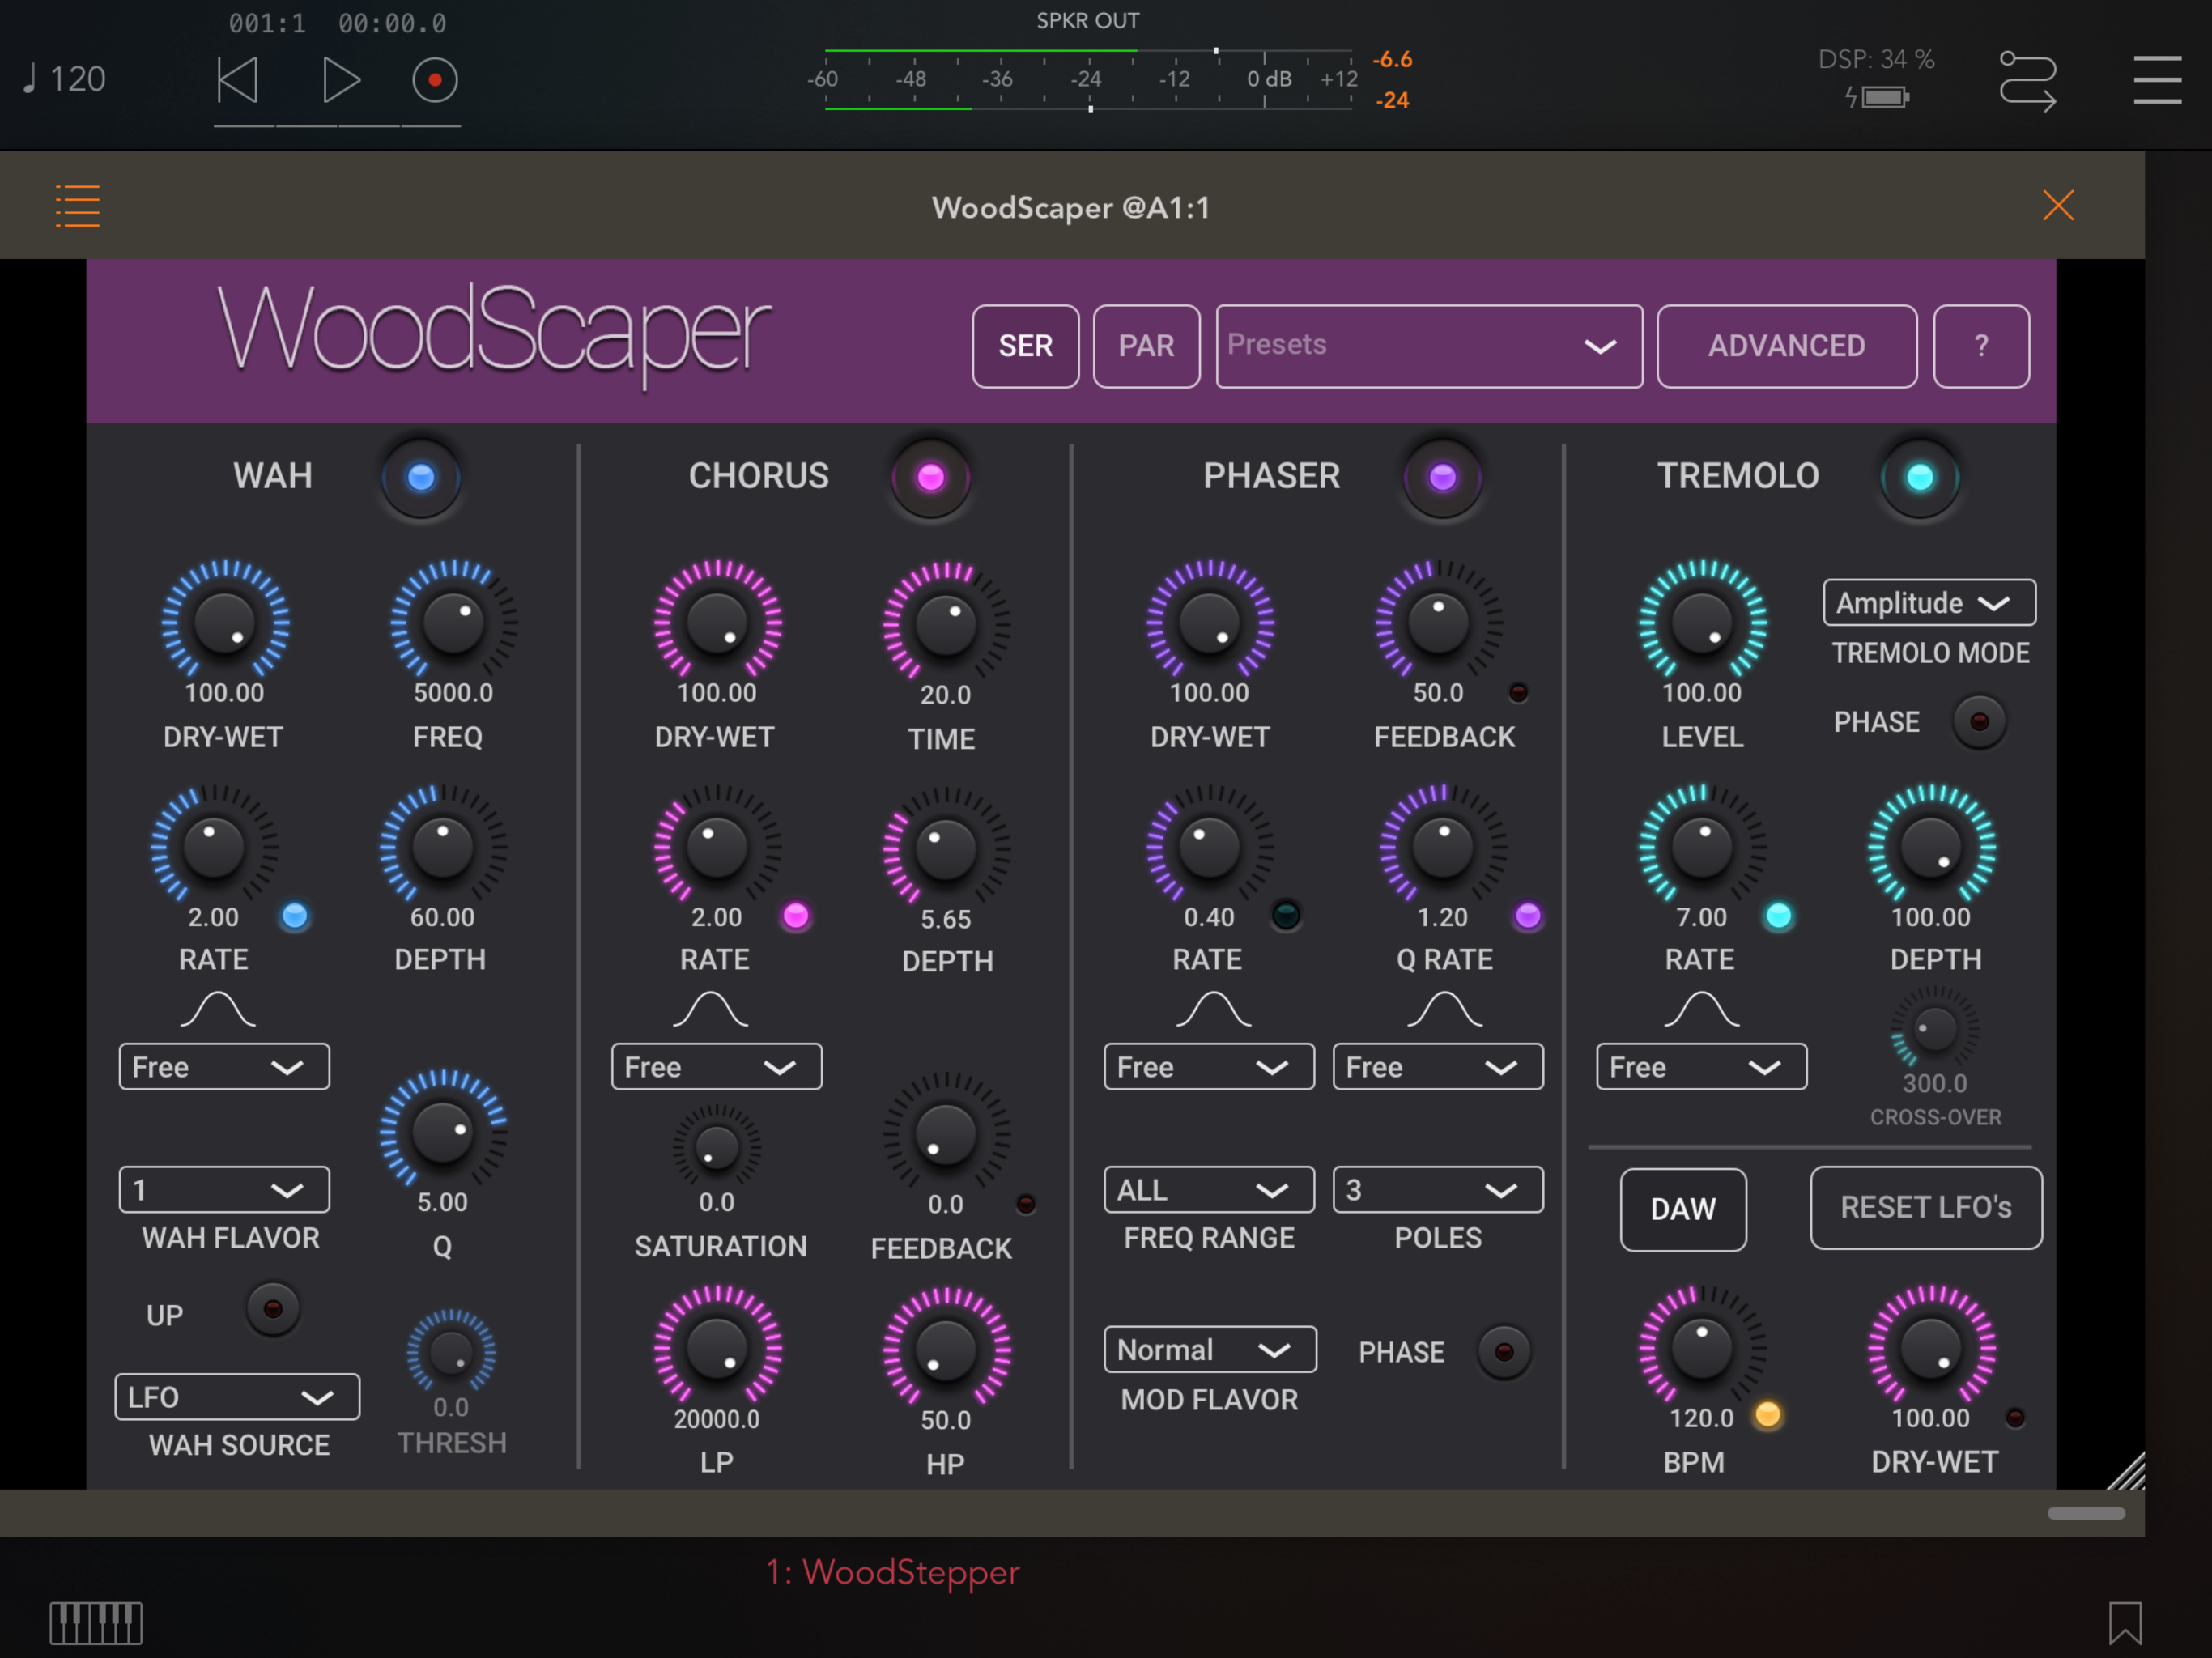Open the POLES dropdown

[1438, 1190]
